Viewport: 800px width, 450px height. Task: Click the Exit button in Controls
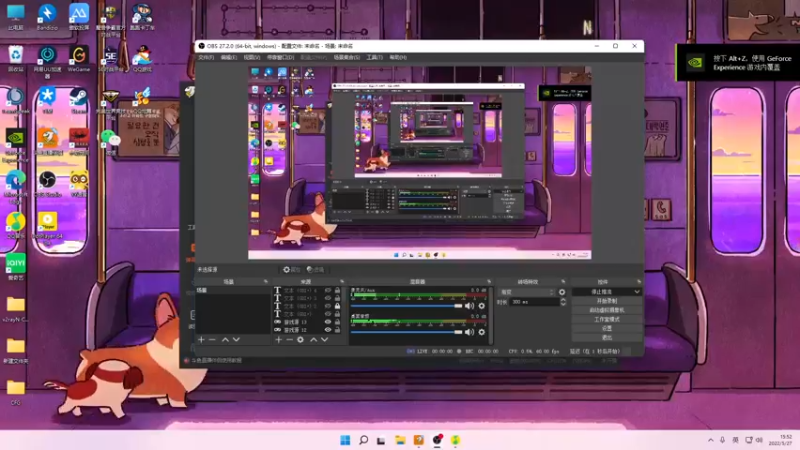607,338
